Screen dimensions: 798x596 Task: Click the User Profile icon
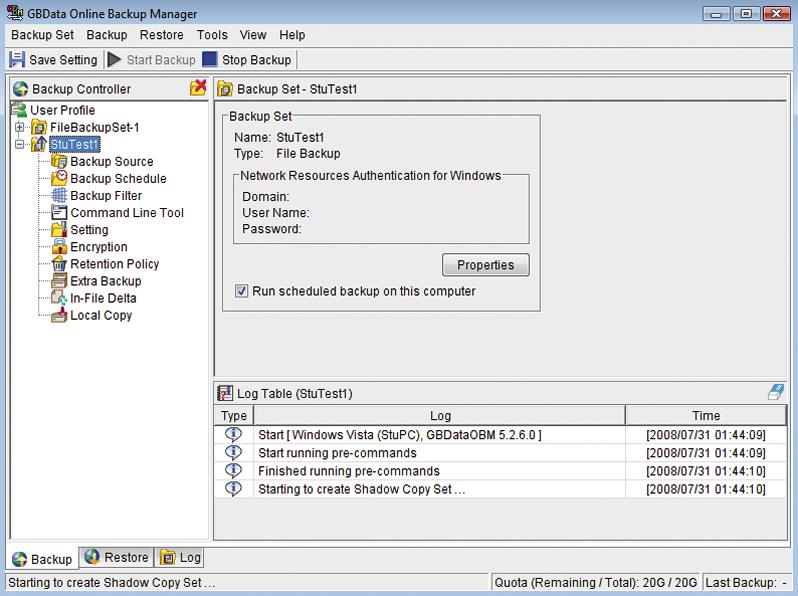[19, 109]
